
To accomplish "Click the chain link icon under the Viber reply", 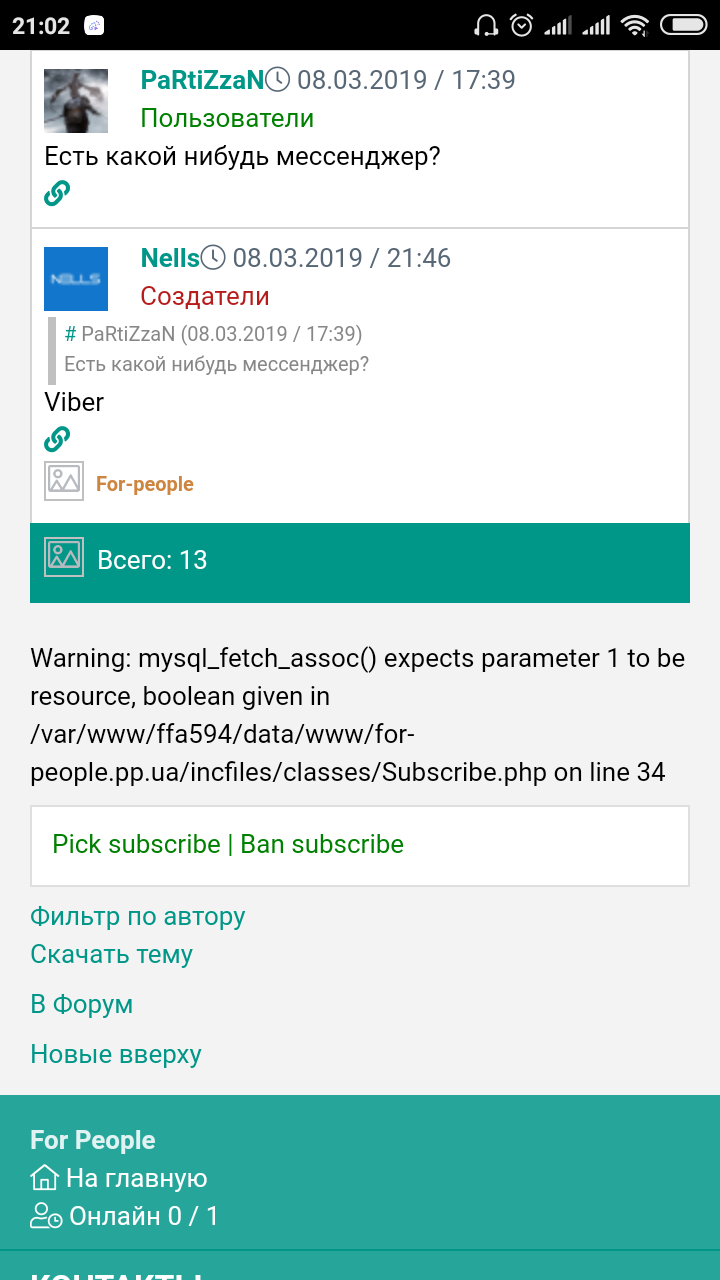I will point(57,439).
